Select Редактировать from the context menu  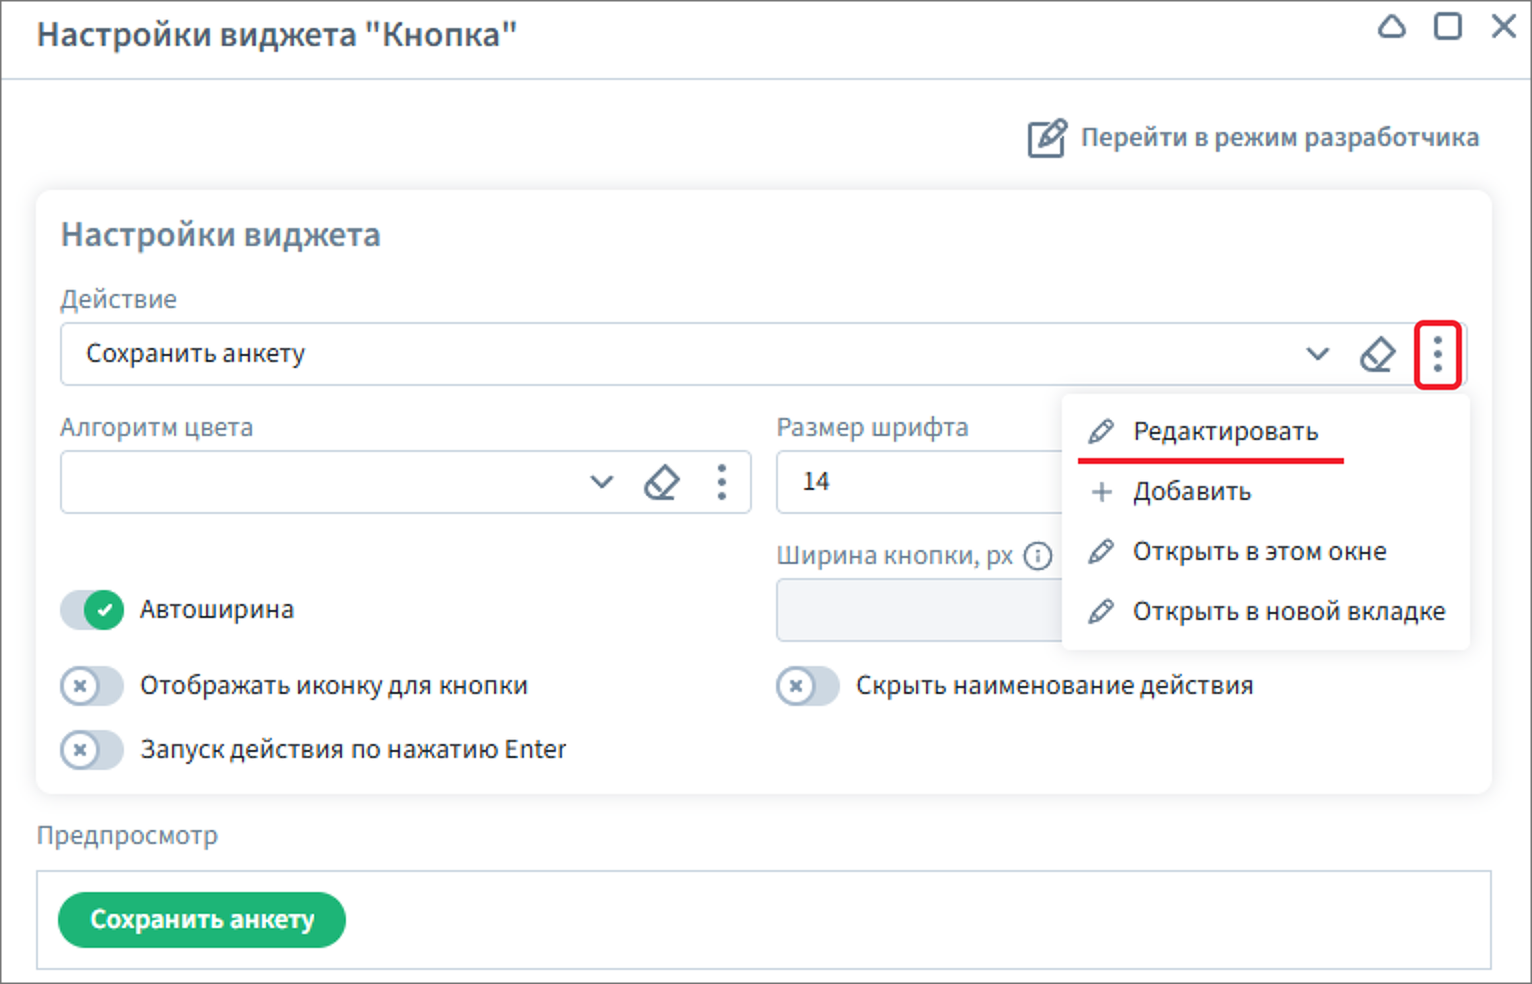[1224, 432]
